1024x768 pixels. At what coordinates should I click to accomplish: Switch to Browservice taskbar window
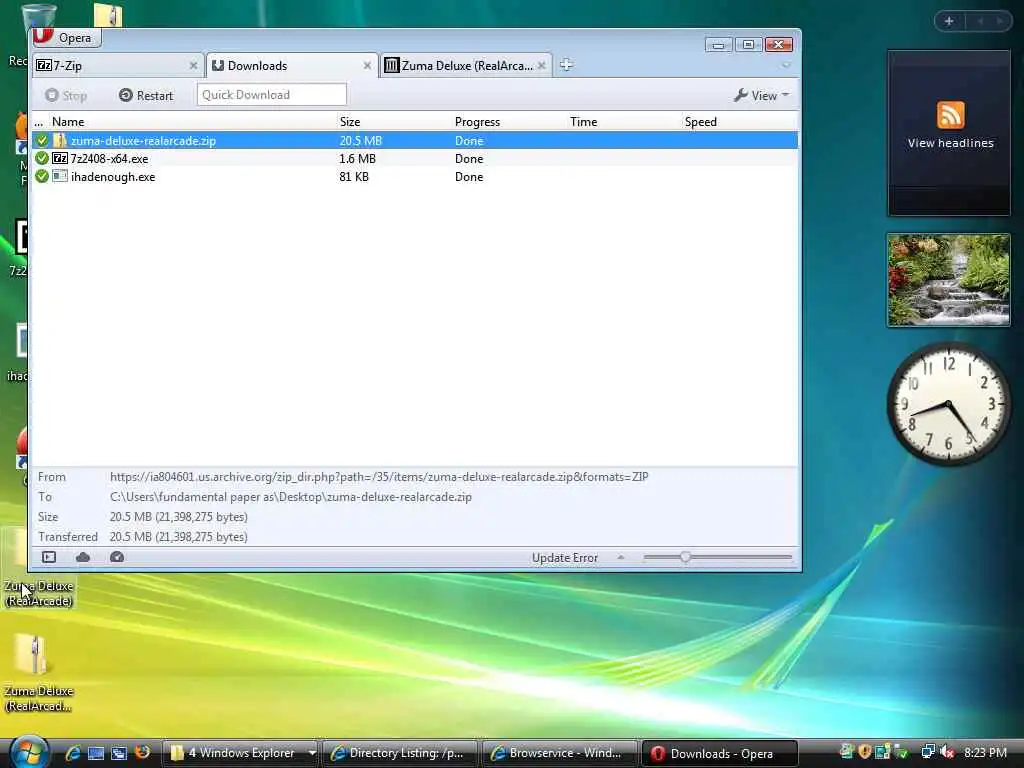(560, 753)
